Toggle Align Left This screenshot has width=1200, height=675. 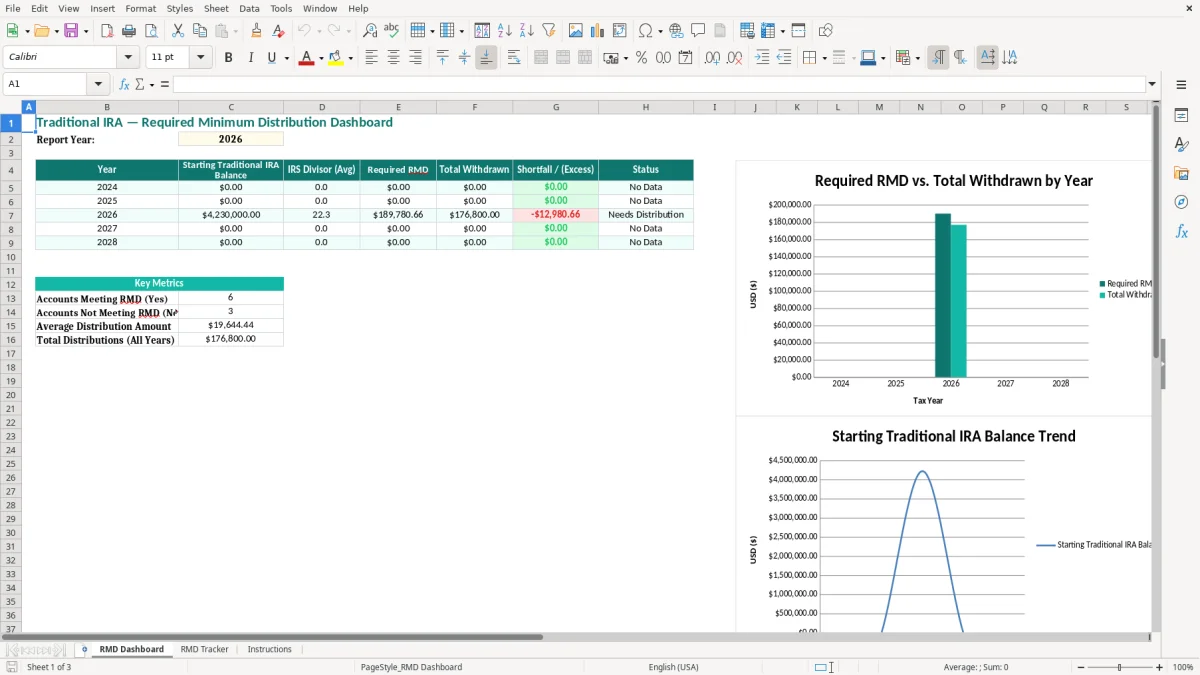click(x=371, y=58)
